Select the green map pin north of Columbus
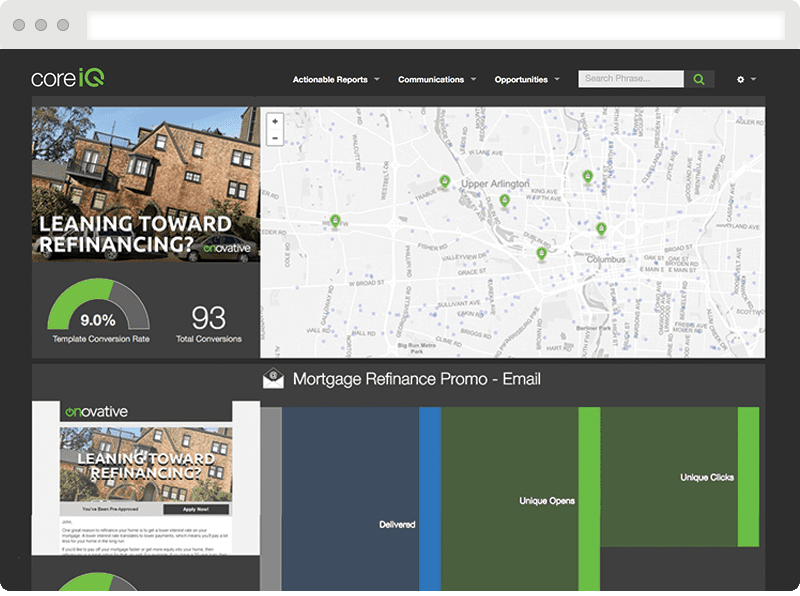Viewport: 800px width, 596px height. pyautogui.click(x=588, y=177)
